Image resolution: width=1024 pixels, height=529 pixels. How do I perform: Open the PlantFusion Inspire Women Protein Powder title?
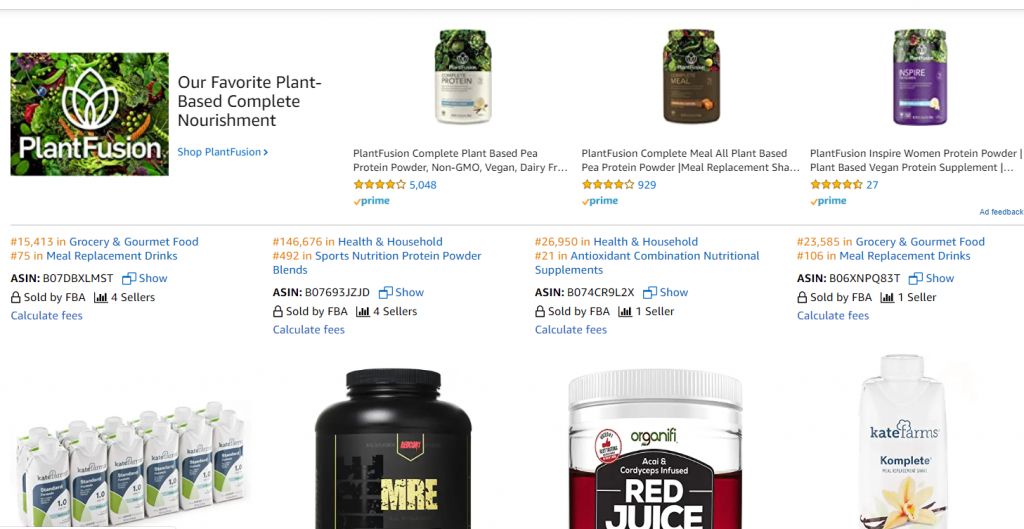[916, 161]
